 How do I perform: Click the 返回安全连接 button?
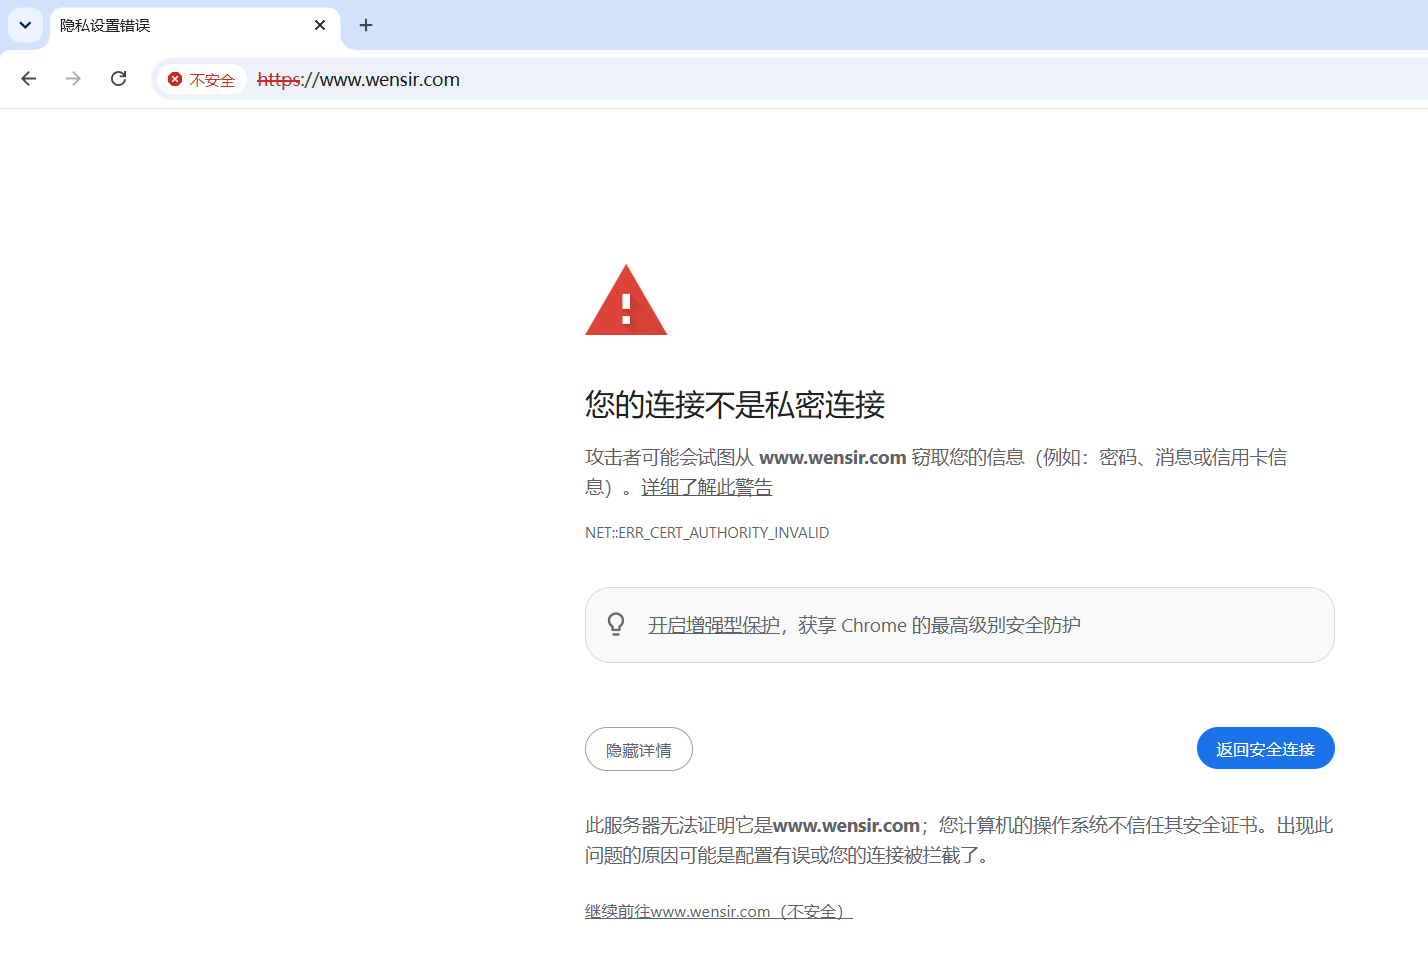(1265, 748)
